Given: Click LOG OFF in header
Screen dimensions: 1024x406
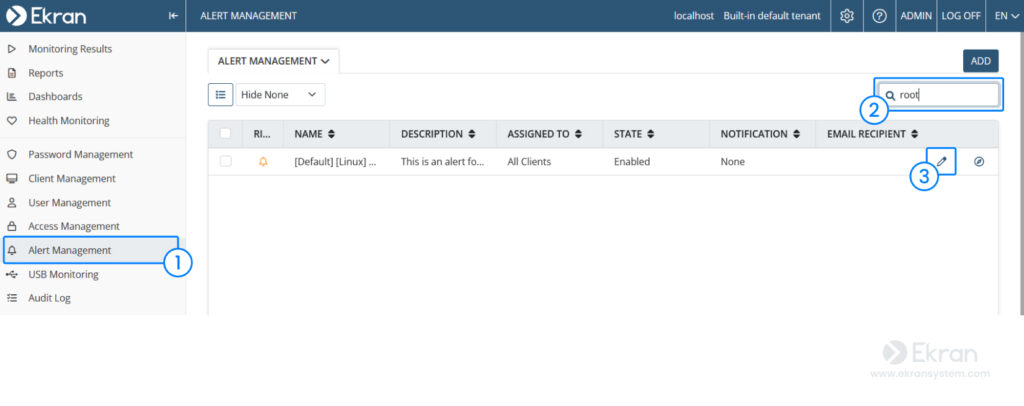Looking at the screenshot, I should coord(961,16).
